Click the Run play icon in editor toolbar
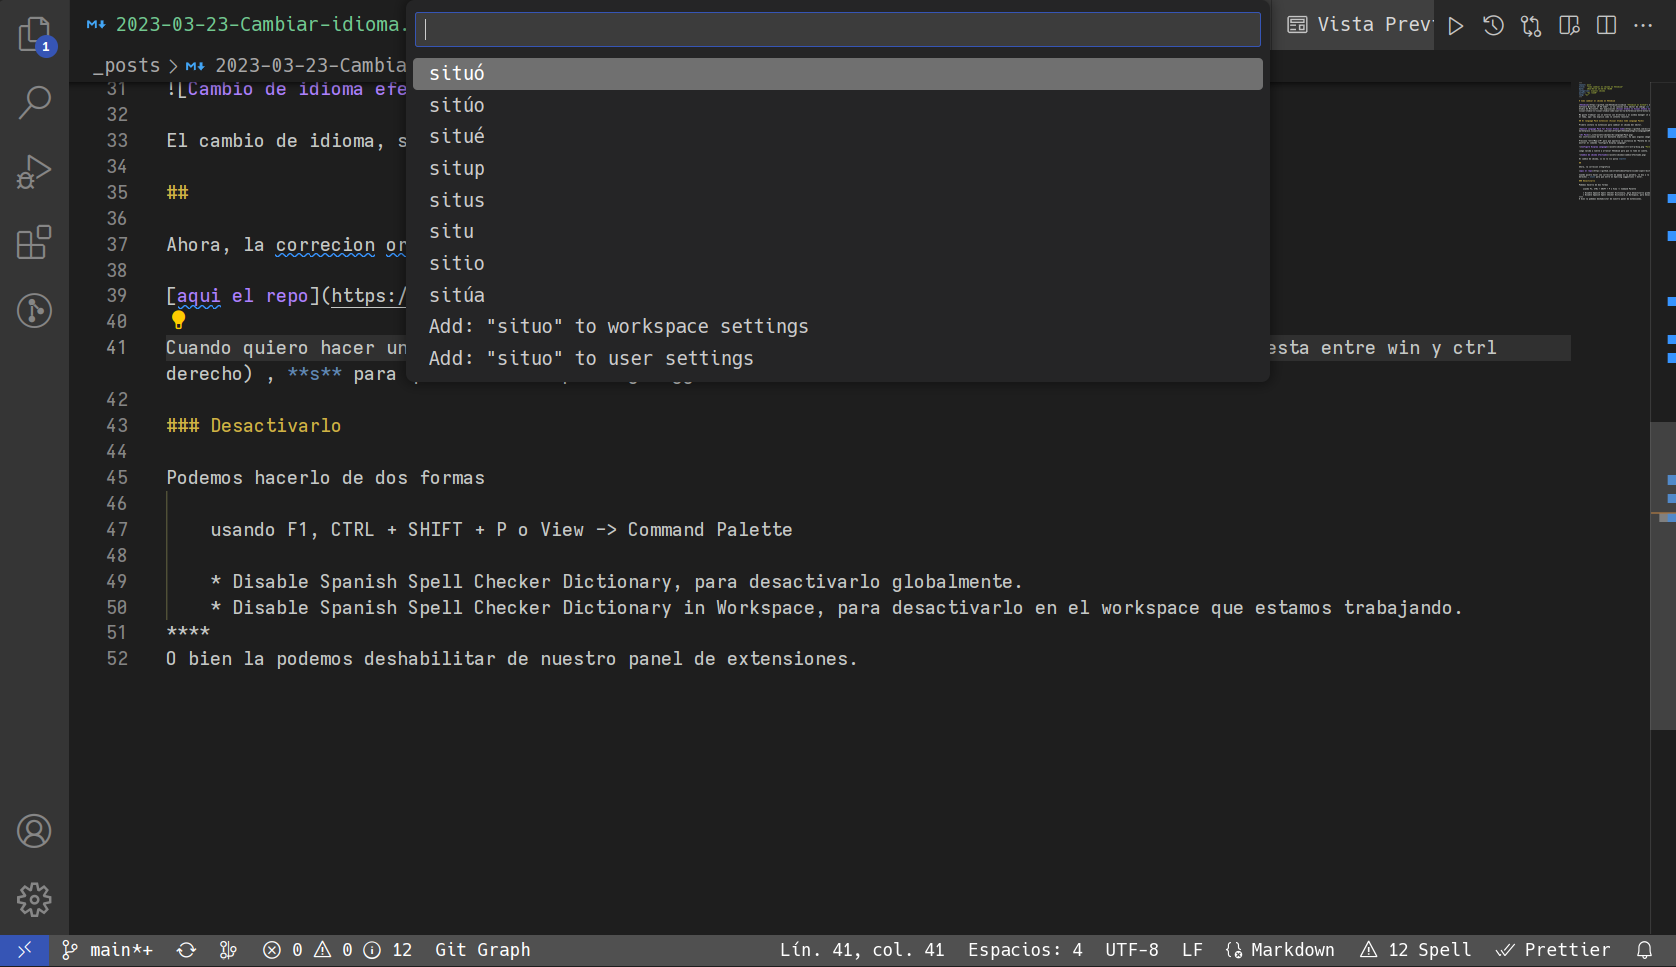1676x967 pixels. pyautogui.click(x=1456, y=25)
